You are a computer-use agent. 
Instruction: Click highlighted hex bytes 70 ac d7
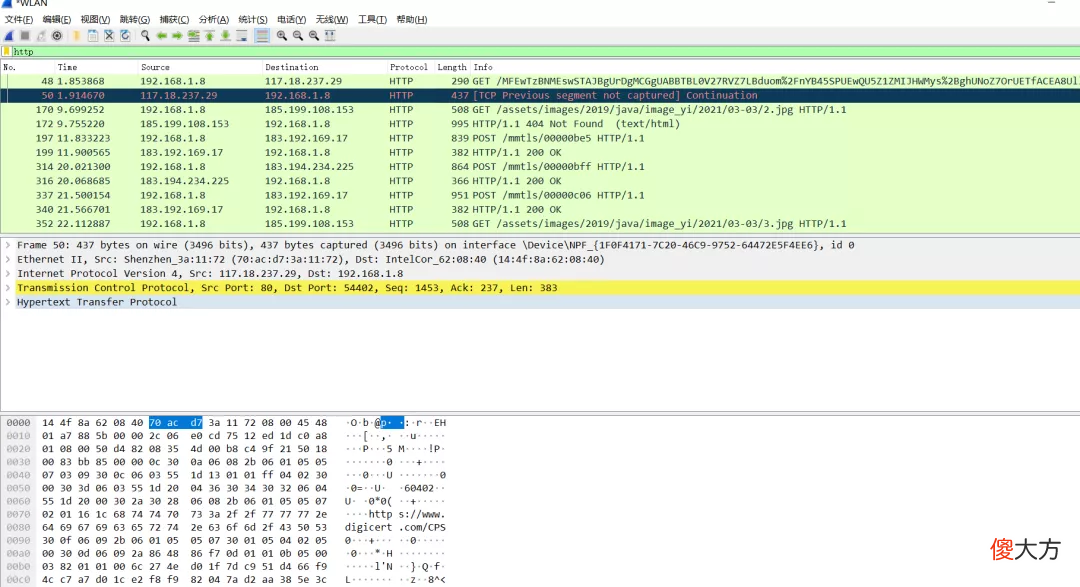(x=176, y=422)
